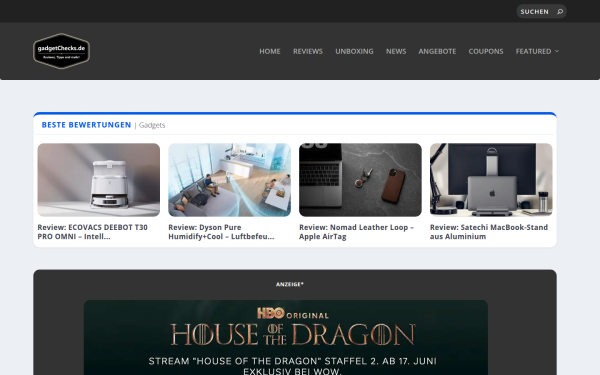
Task: Open Review: Satechi MacBook-Stand aus Aluminium
Action: tap(489, 232)
